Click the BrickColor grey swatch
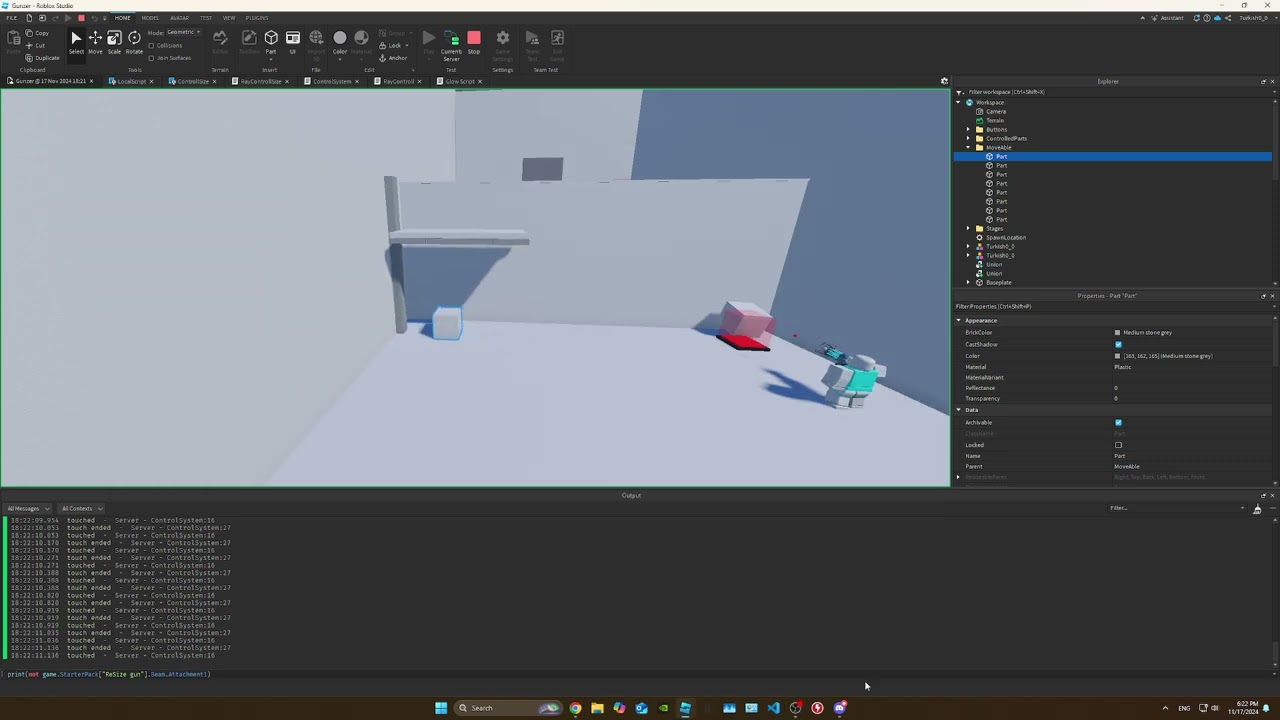The width and height of the screenshot is (1280, 720). (x=1117, y=333)
